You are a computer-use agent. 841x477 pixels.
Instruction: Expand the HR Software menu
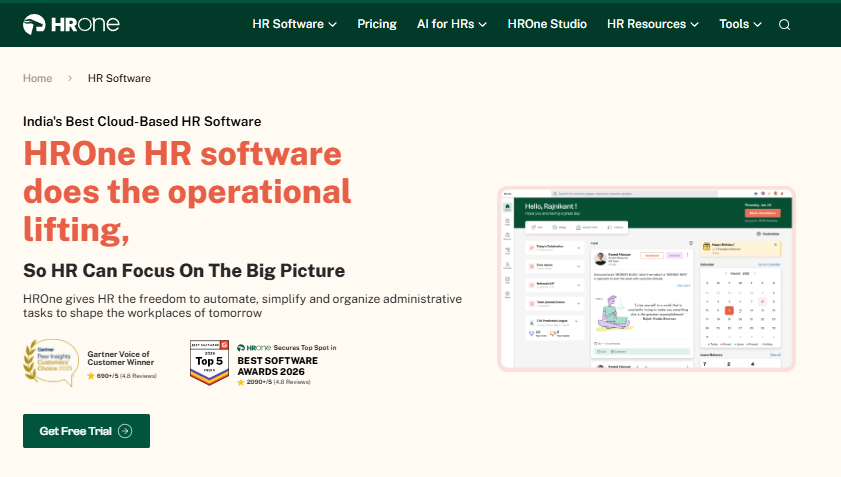pos(294,24)
